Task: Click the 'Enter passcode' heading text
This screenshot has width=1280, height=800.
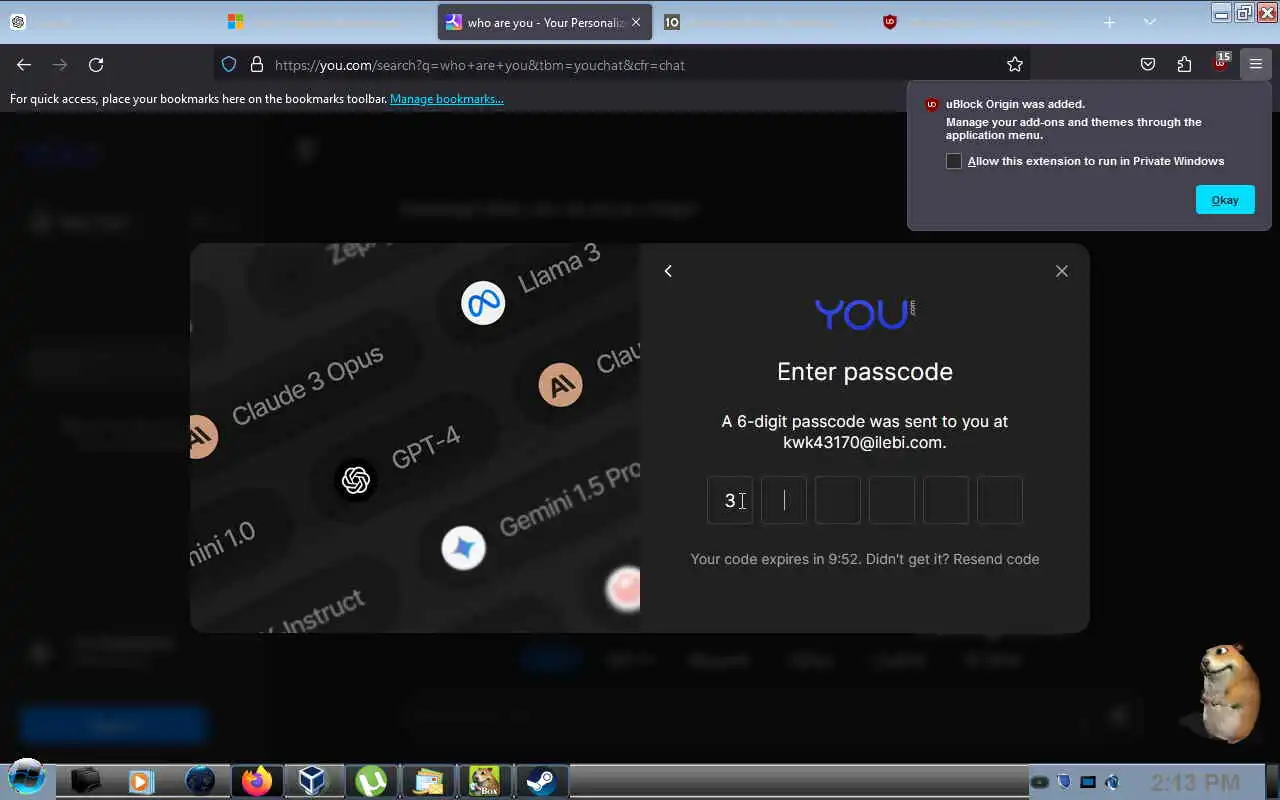Action: 865,372
